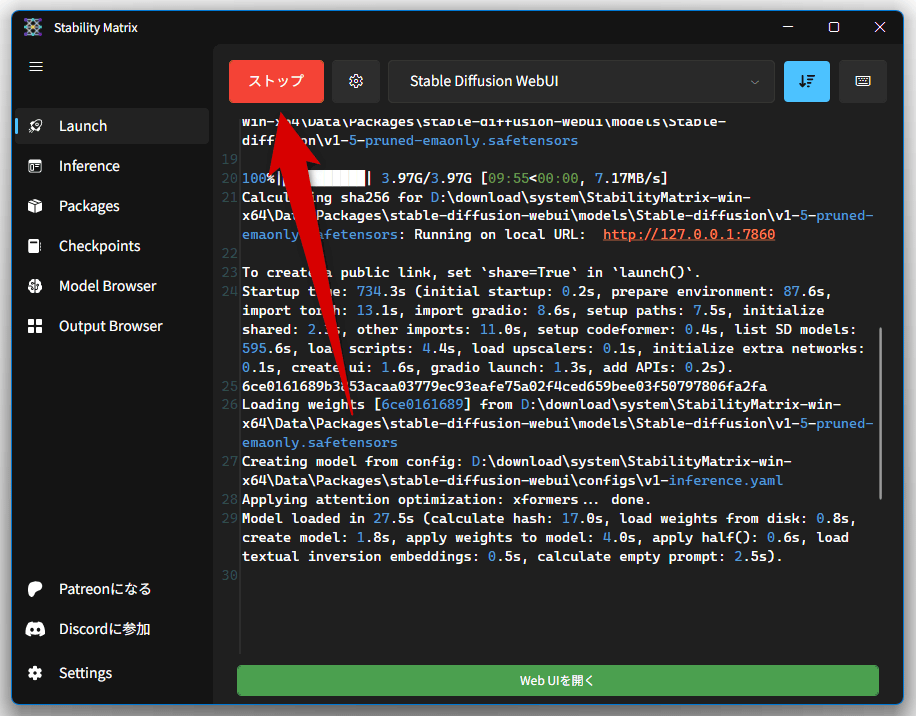Go to the Inference page

click(112, 166)
